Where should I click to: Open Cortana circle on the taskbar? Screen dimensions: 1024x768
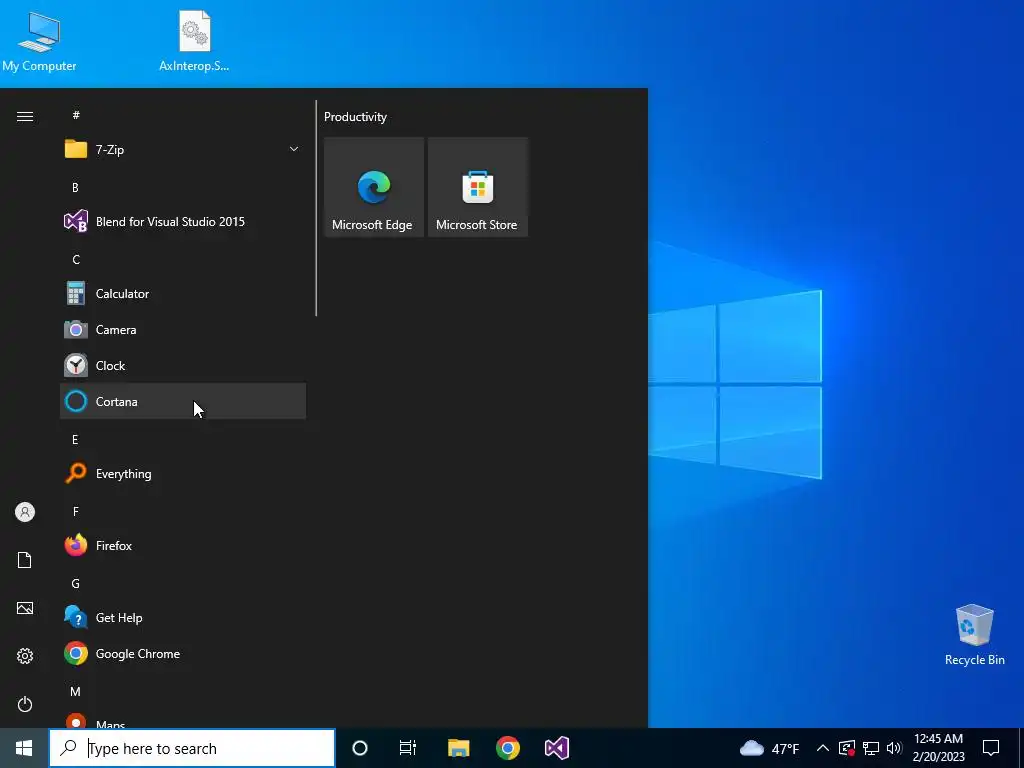pos(360,748)
